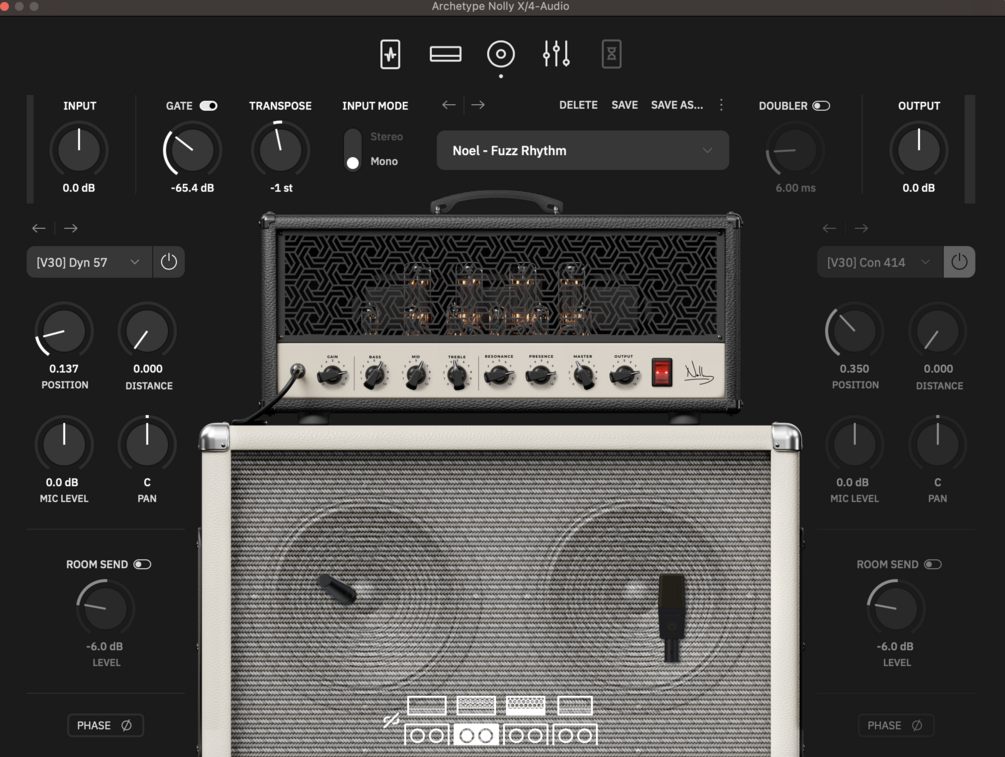Screen dimensions: 1005x757
Task: Select the fourth cabinet icon
Action: (x=575, y=735)
